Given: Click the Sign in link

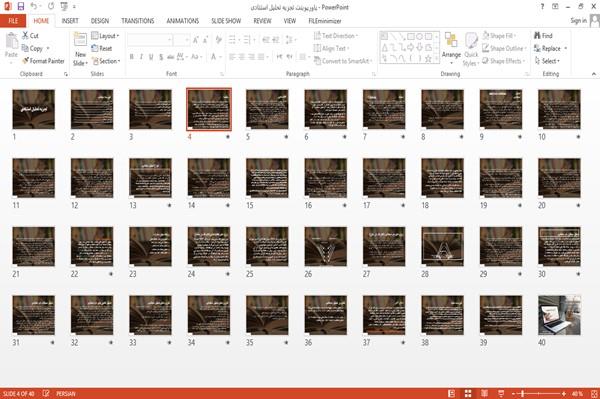Looking at the screenshot, I should 578,21.
